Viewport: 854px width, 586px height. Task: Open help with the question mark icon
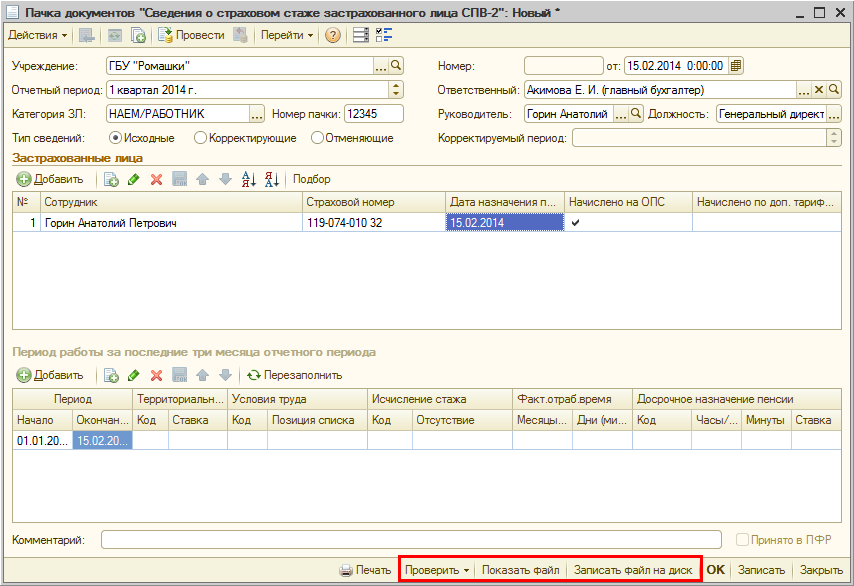coord(333,35)
